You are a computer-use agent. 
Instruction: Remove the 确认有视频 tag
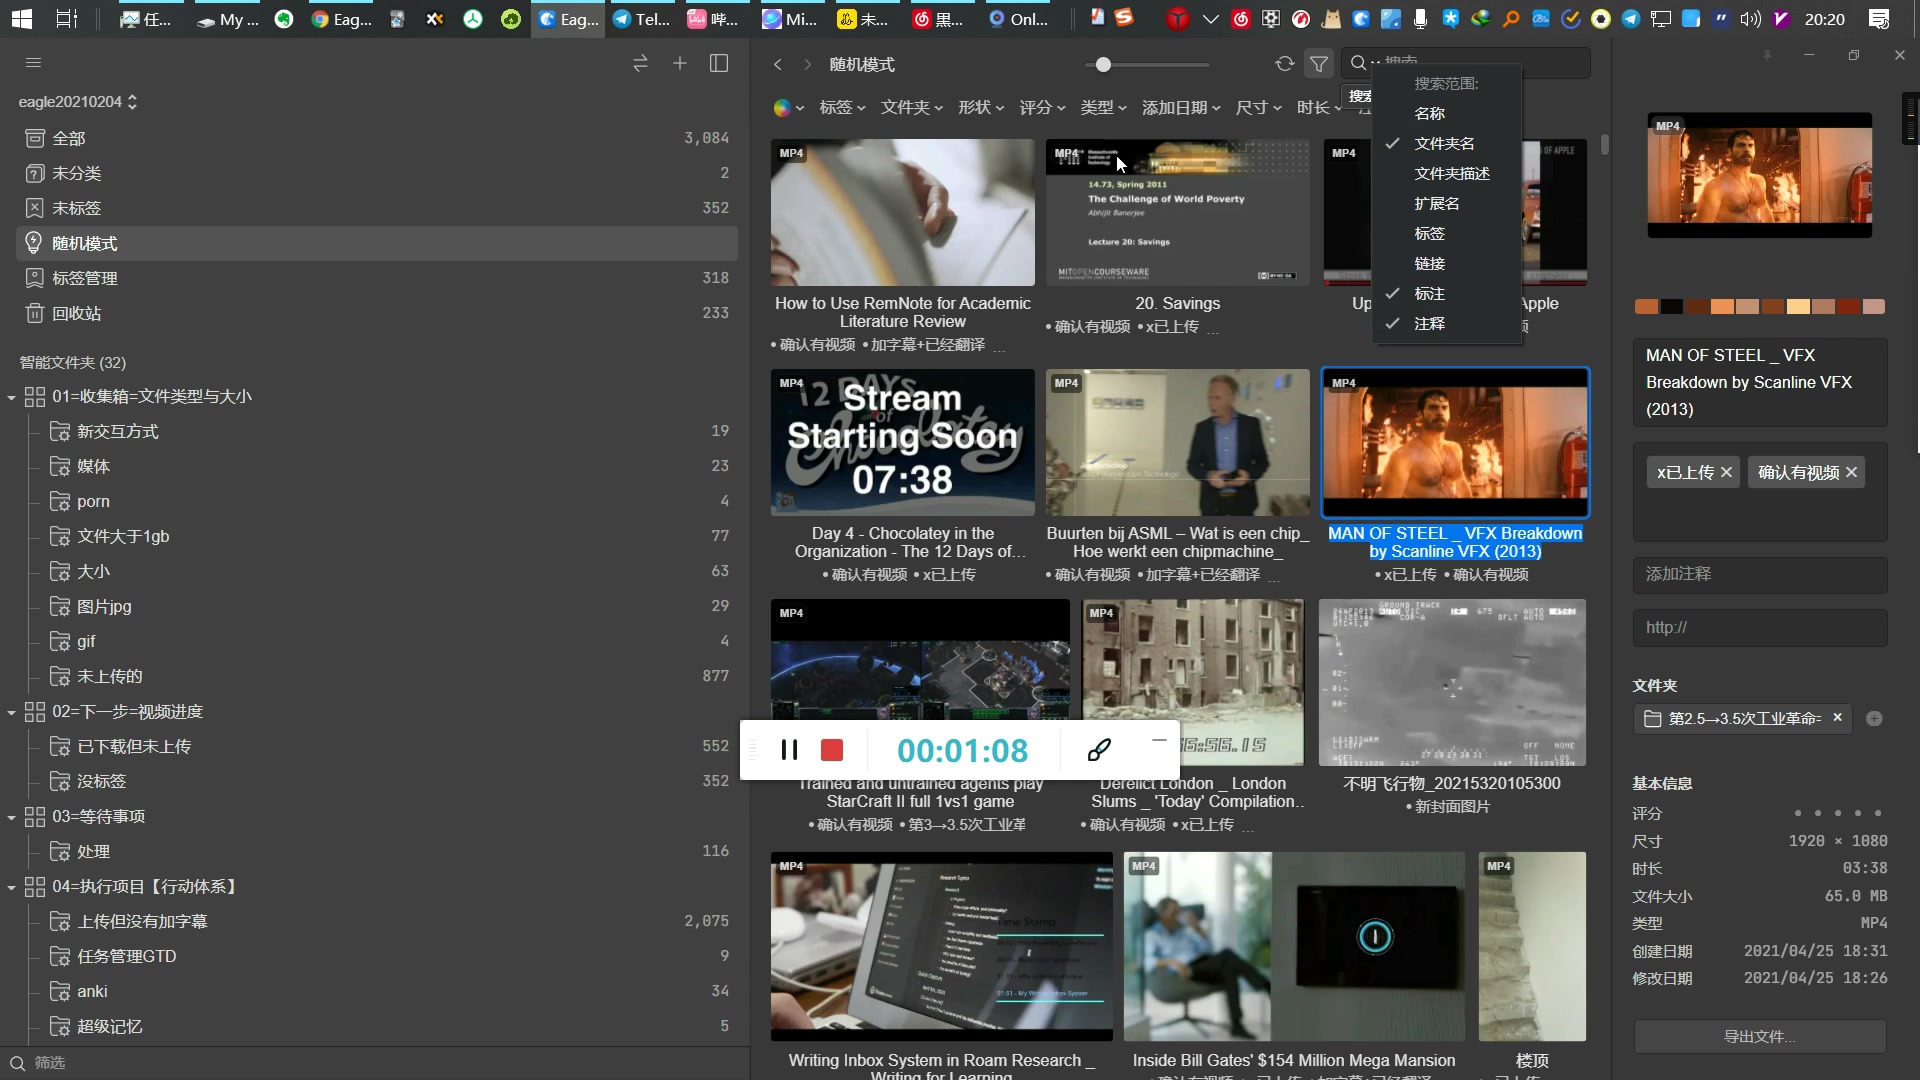pyautogui.click(x=1851, y=473)
